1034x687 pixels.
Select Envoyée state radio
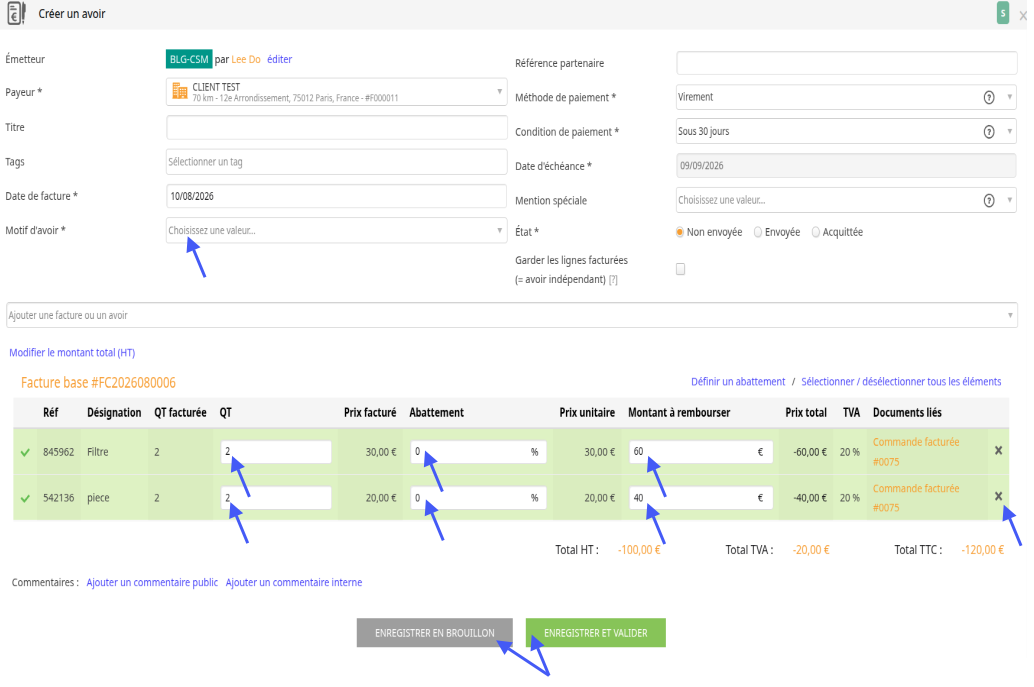(758, 232)
